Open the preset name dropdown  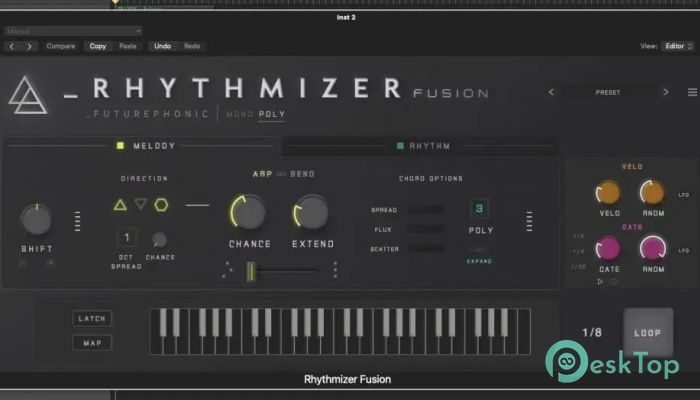[608, 92]
